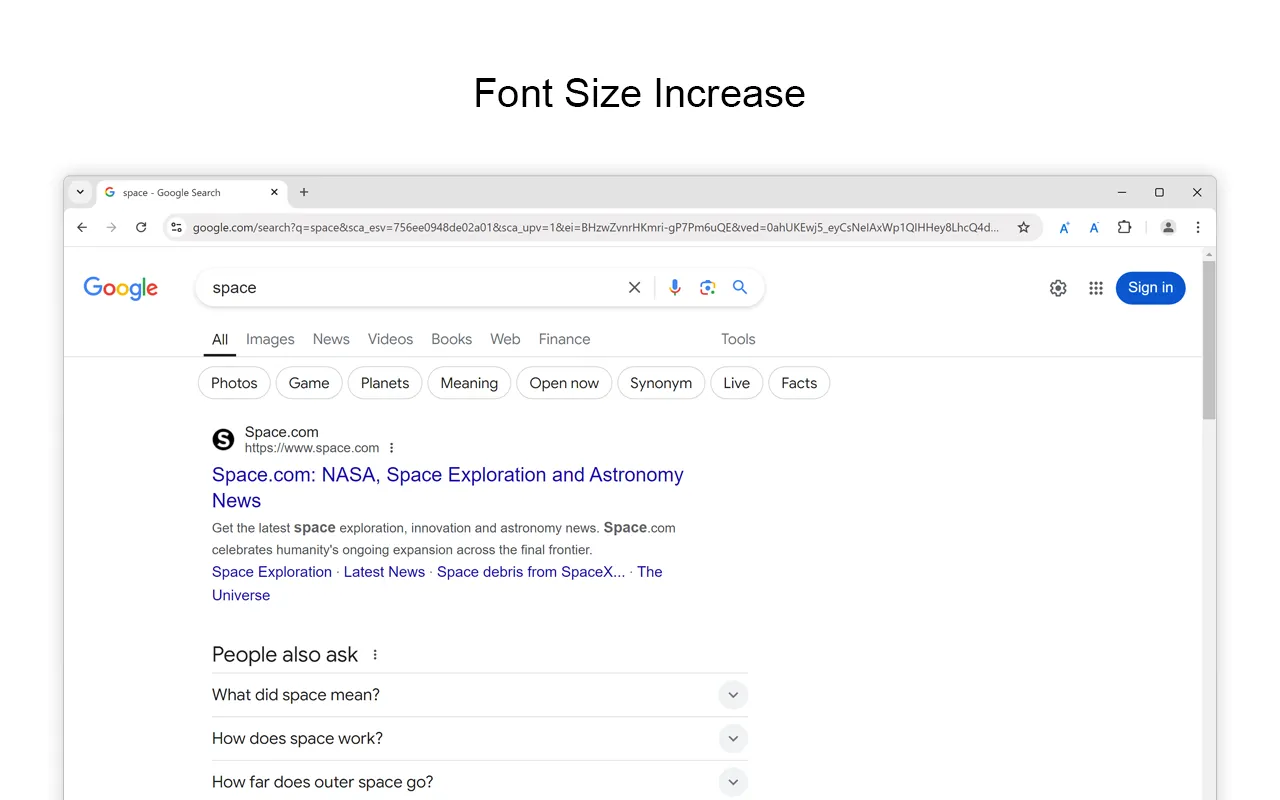
Task: Increase font size with the A+ icon
Action: (1064, 227)
